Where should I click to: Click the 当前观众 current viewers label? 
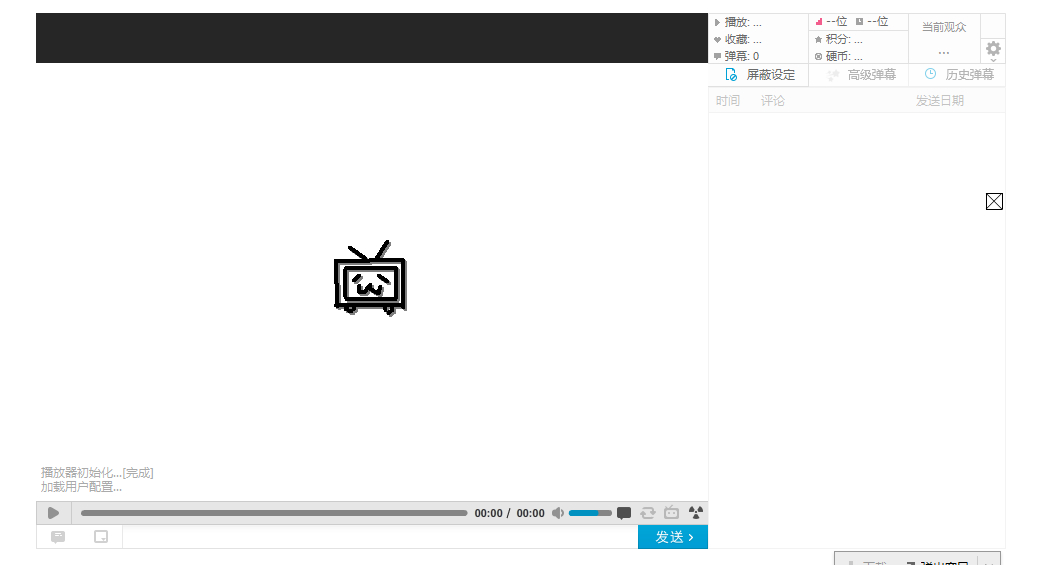[x=944, y=27]
